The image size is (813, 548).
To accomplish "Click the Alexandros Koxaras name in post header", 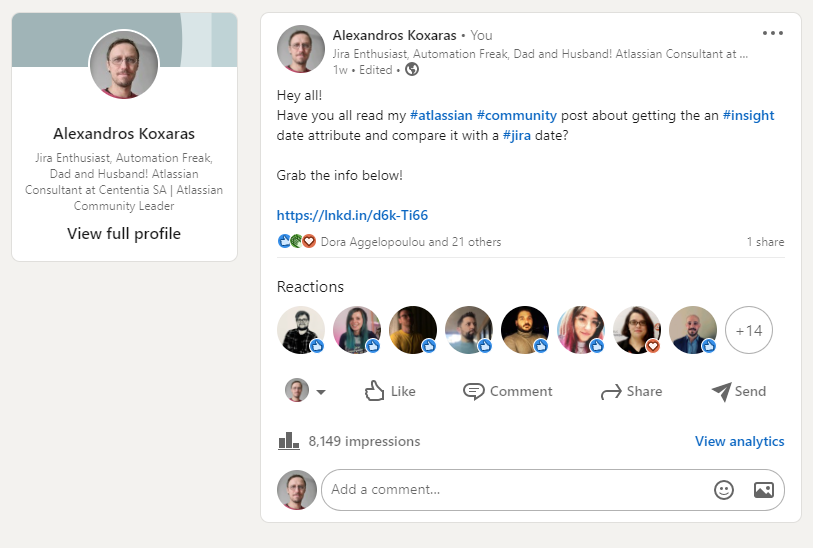I will click(395, 35).
